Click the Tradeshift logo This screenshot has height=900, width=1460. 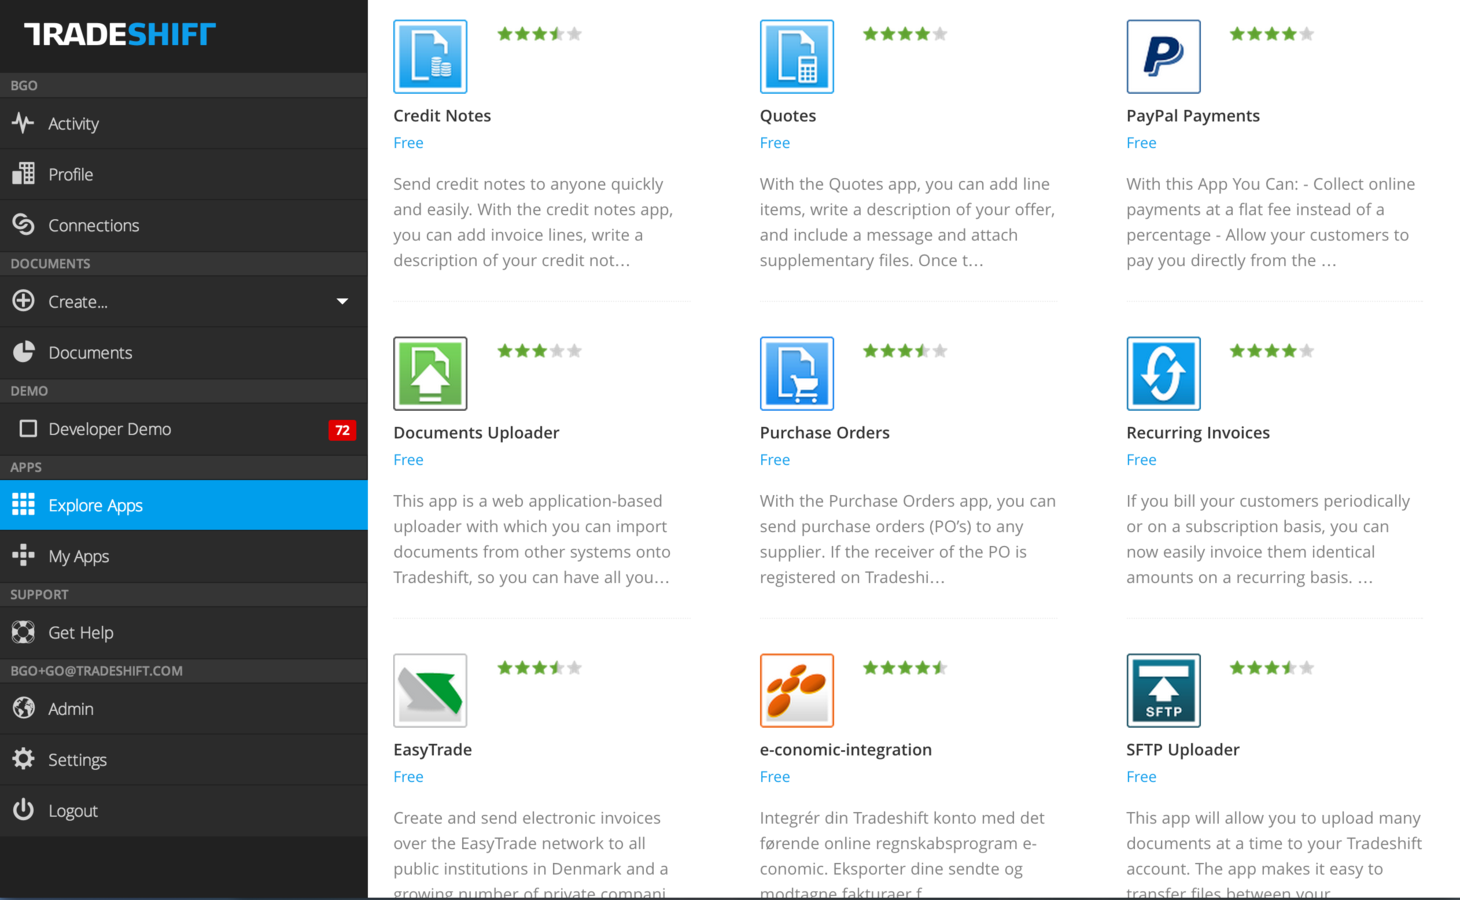120,34
